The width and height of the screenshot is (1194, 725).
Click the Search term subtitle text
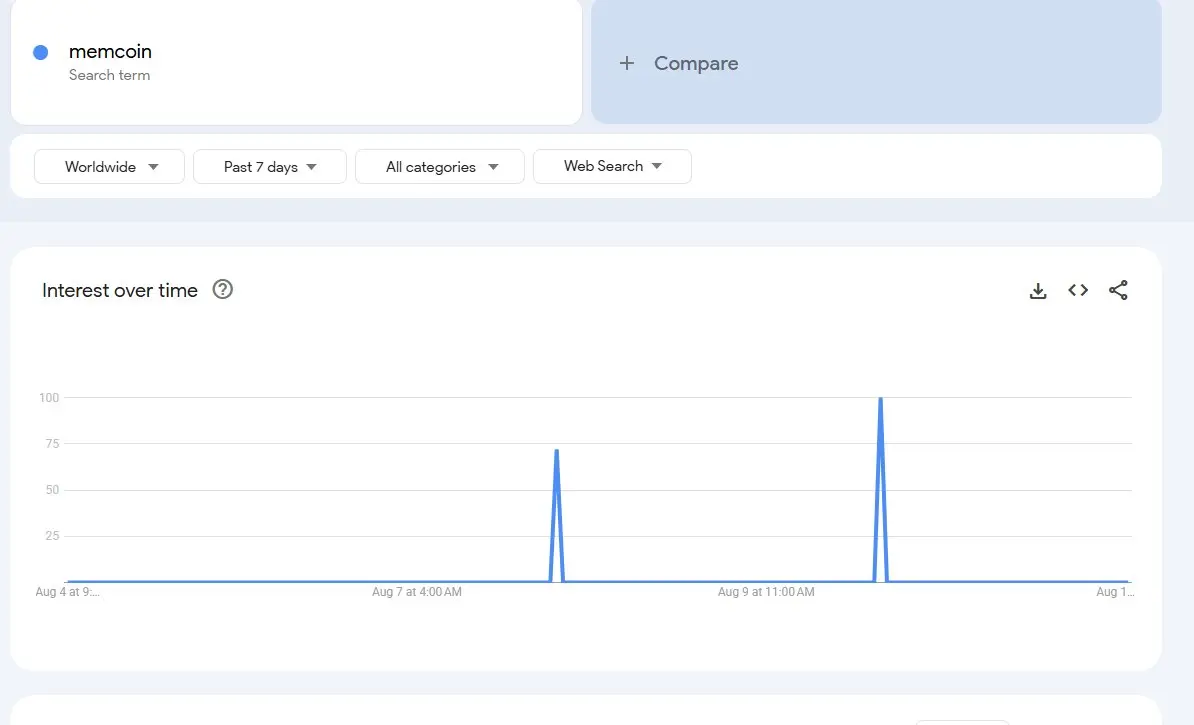(110, 75)
